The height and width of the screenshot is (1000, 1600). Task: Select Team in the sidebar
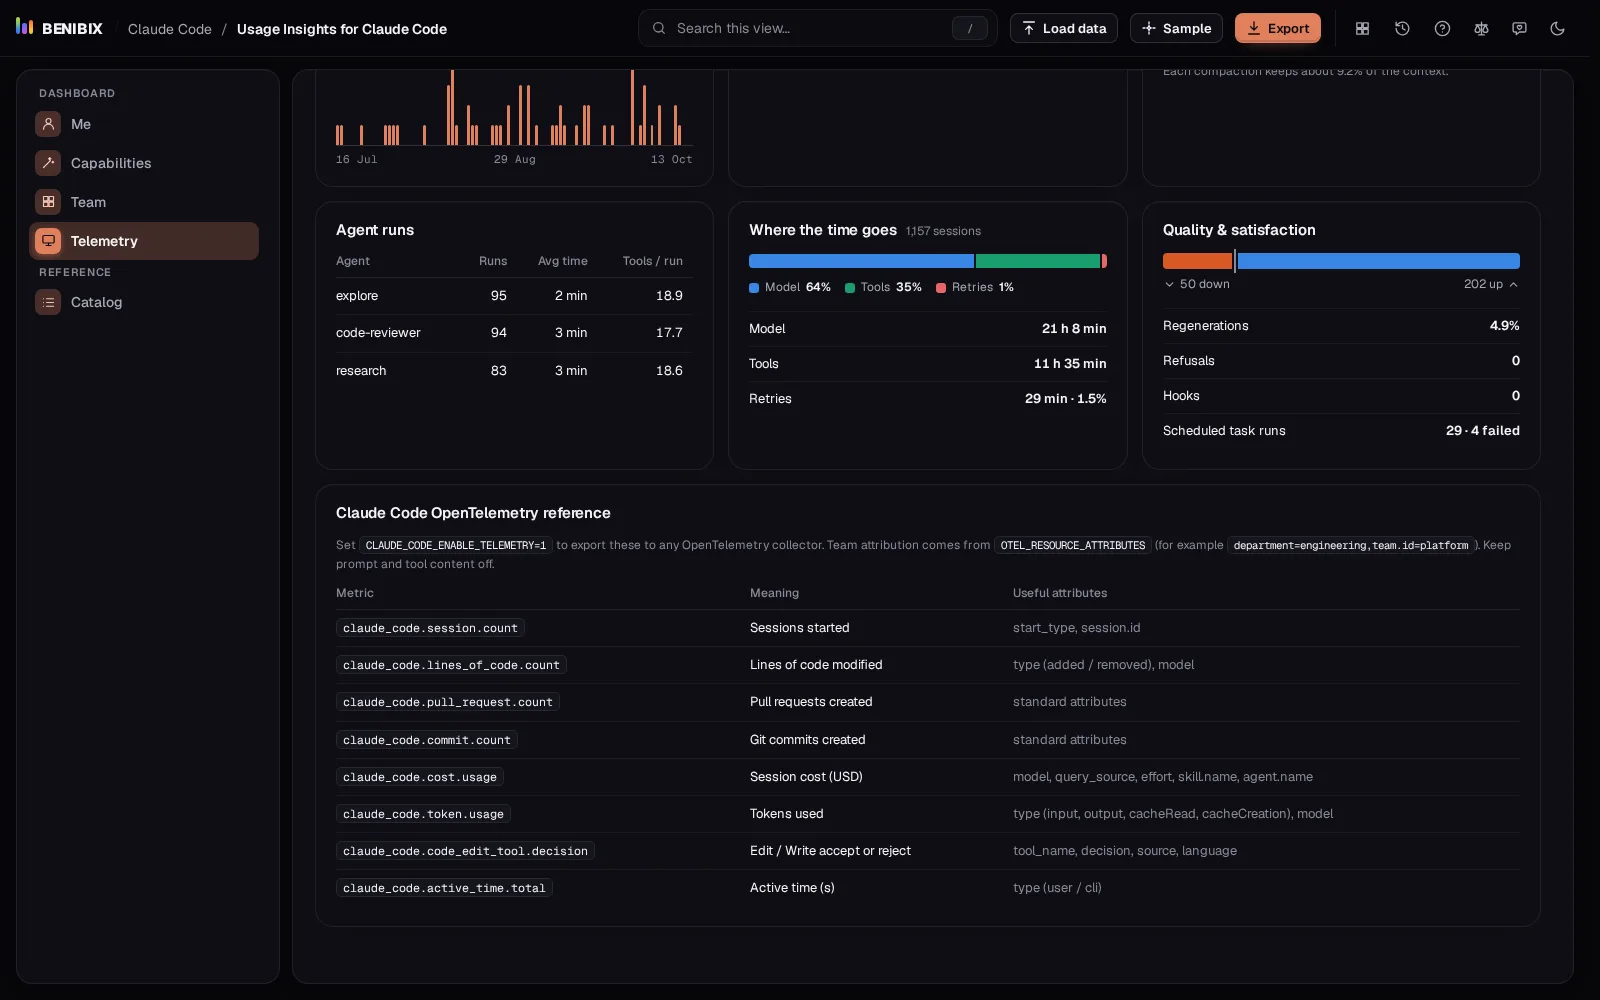click(x=144, y=202)
